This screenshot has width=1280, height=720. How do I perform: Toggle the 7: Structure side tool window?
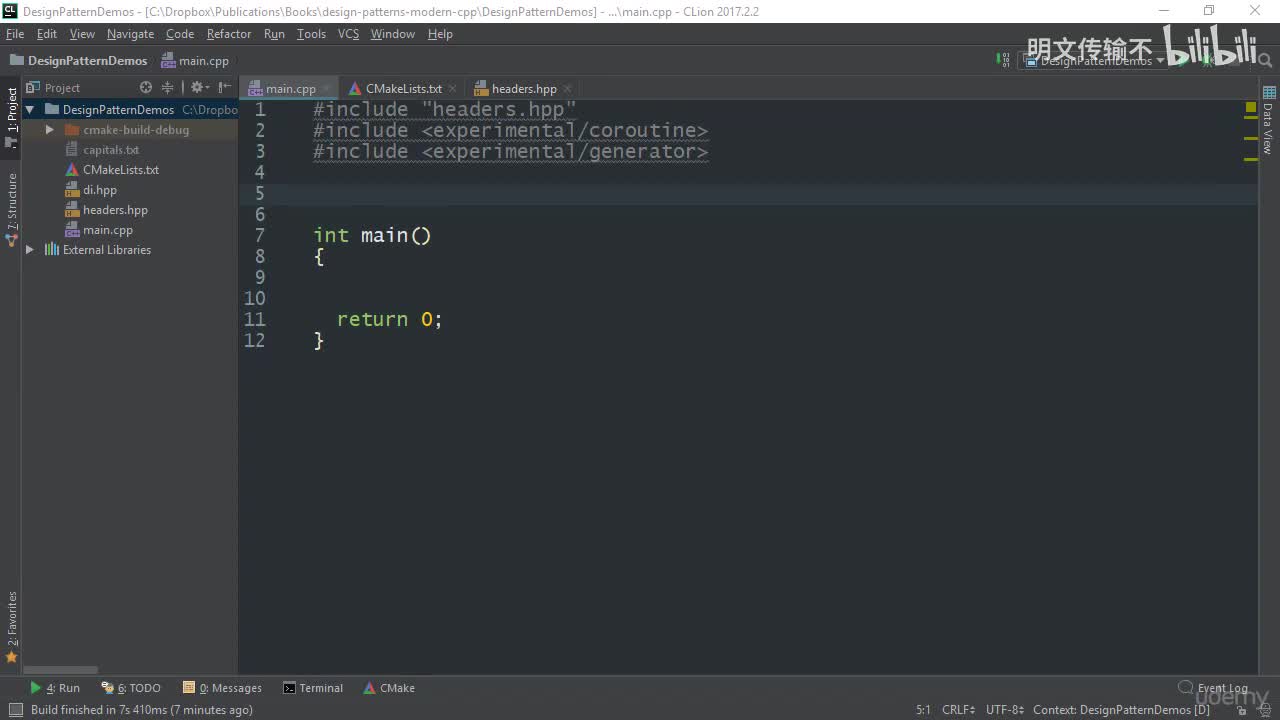click(x=12, y=210)
